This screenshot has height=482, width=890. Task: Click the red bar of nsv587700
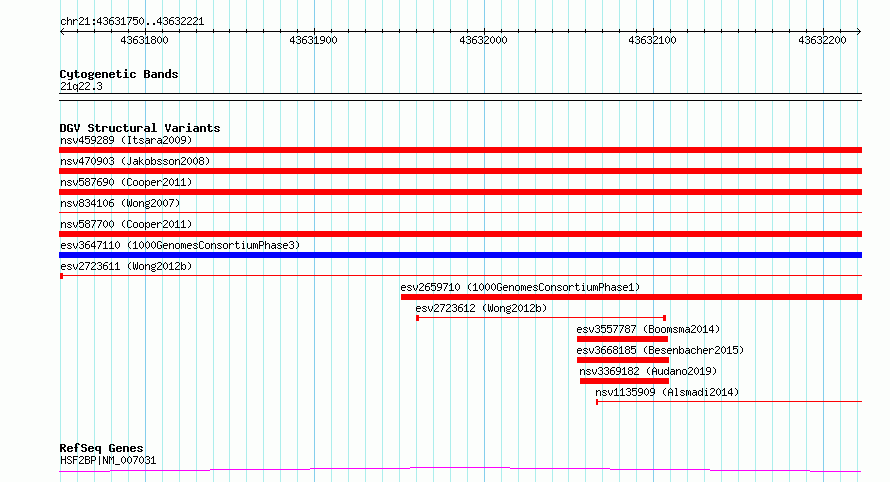pos(460,234)
